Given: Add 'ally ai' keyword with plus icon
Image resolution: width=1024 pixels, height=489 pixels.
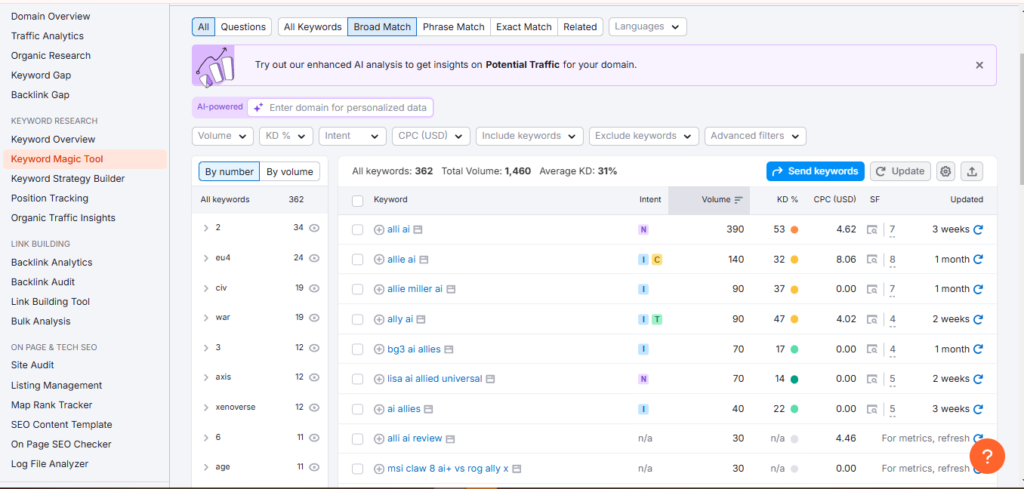Looking at the screenshot, I should point(379,319).
